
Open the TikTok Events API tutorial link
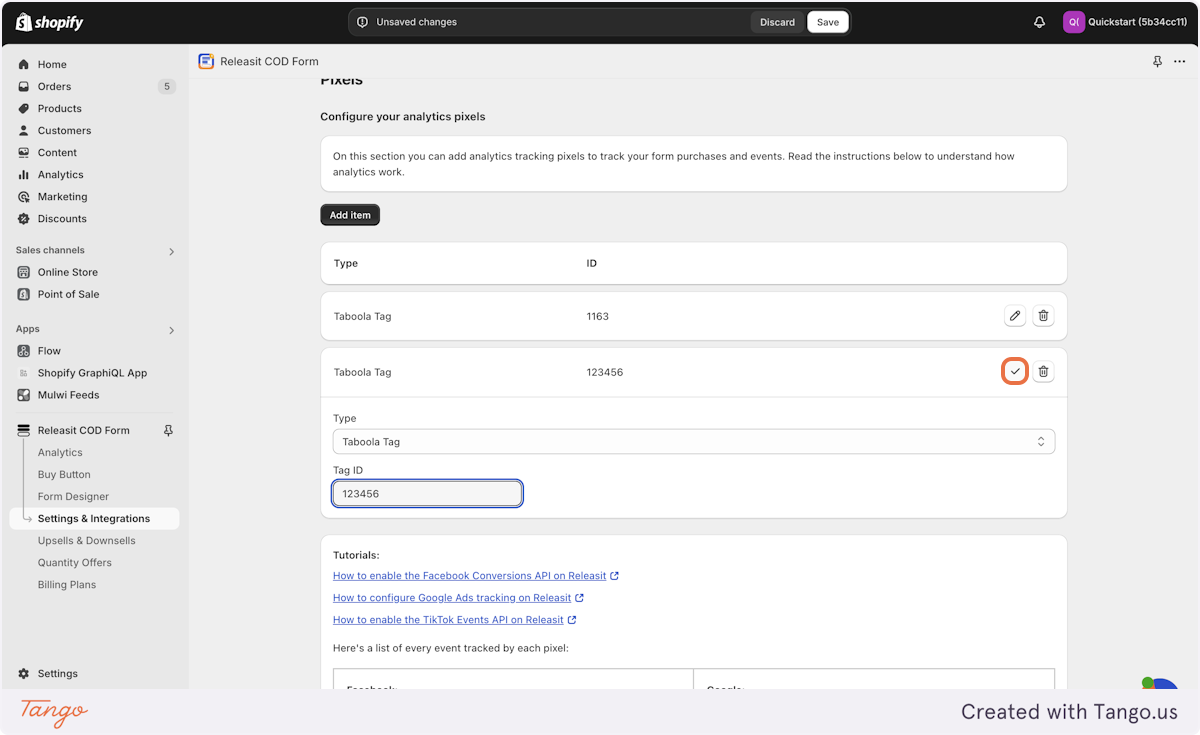pos(448,620)
